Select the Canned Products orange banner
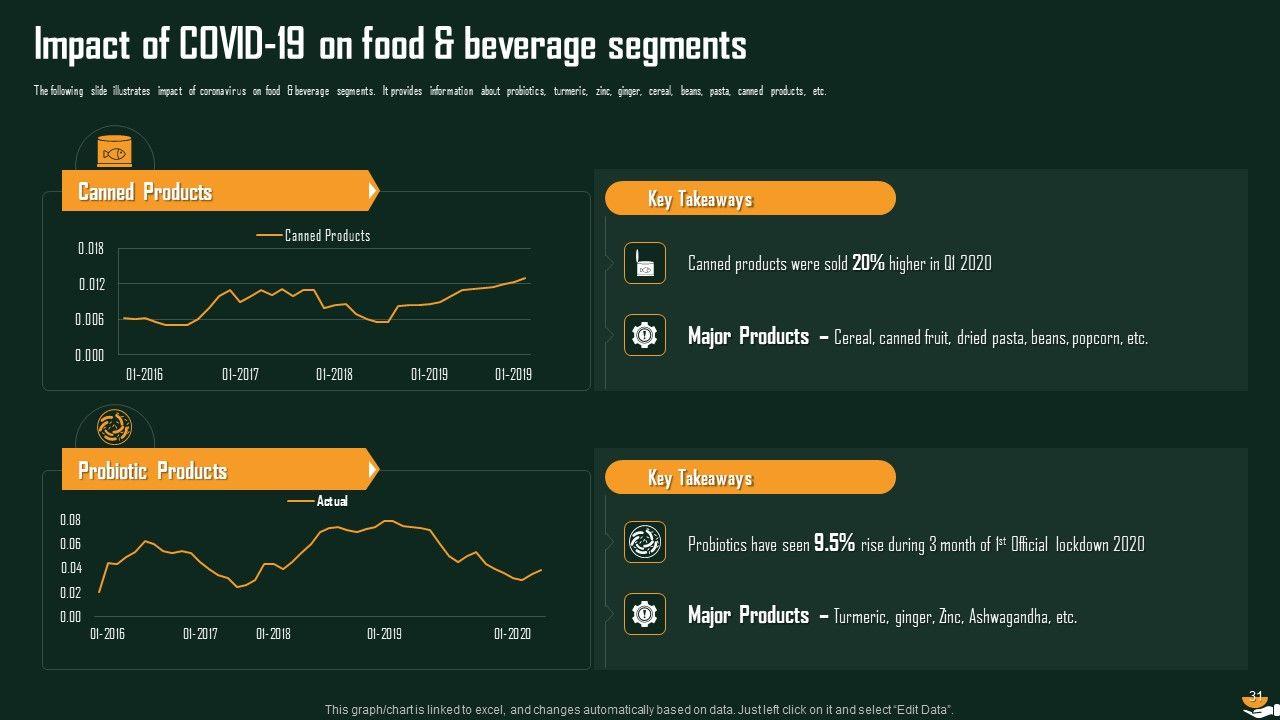 click(x=220, y=191)
